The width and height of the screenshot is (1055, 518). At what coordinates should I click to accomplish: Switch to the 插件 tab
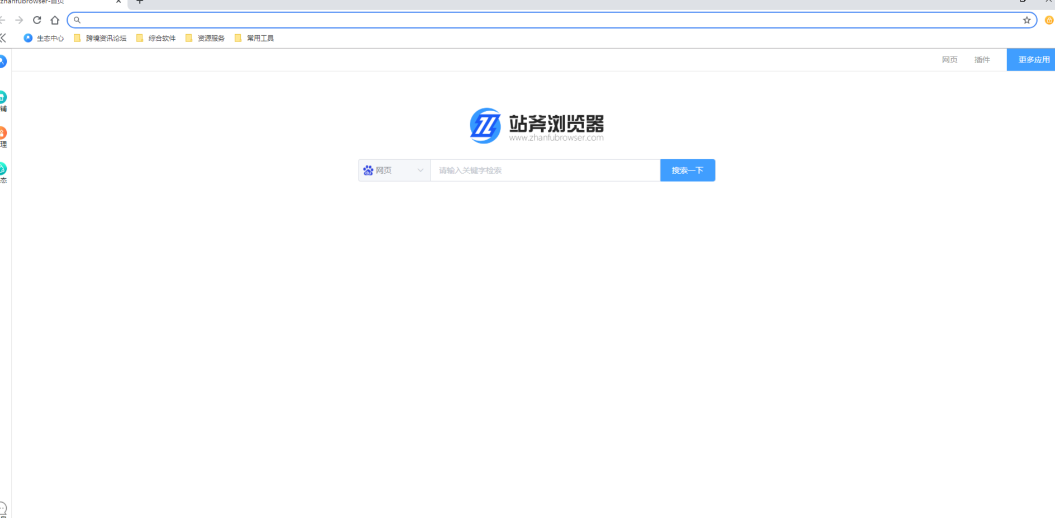click(982, 60)
